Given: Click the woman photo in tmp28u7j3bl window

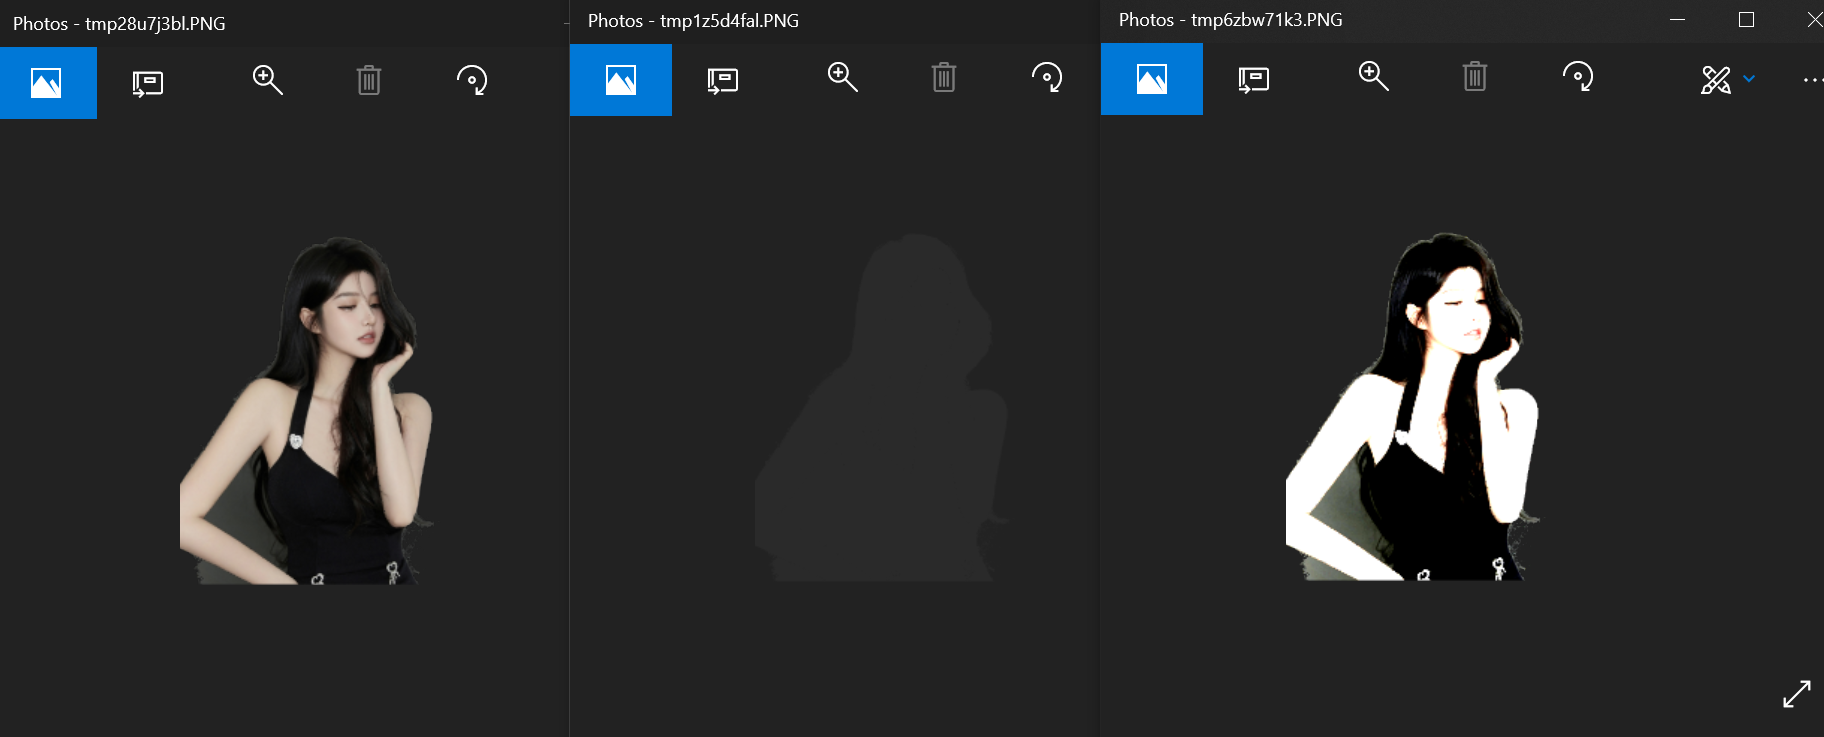Looking at the screenshot, I should (x=307, y=411).
